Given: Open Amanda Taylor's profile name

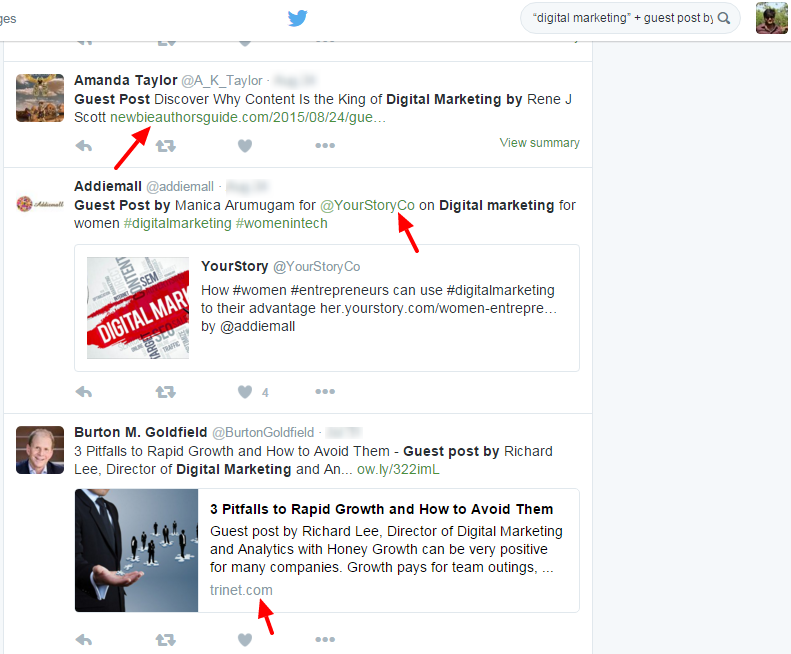Looking at the screenshot, I should coord(126,80).
